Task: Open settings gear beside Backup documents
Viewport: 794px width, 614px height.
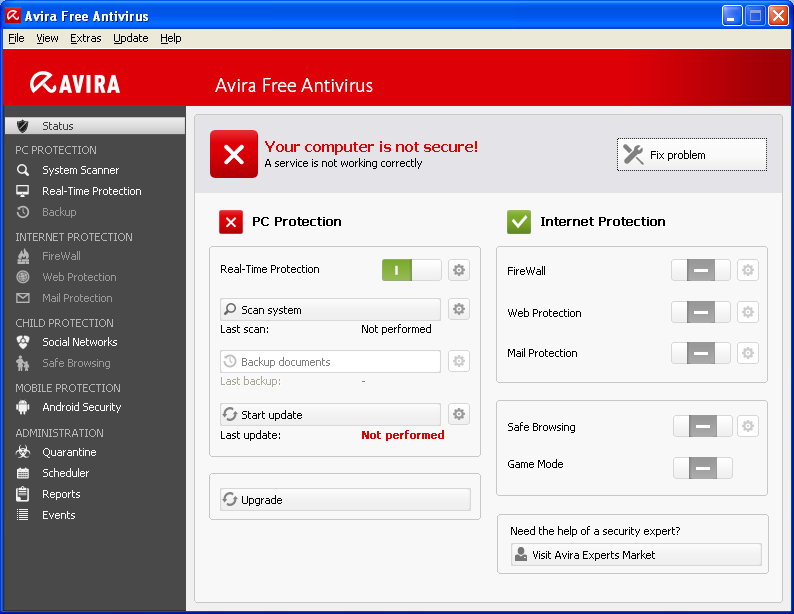Action: point(459,361)
